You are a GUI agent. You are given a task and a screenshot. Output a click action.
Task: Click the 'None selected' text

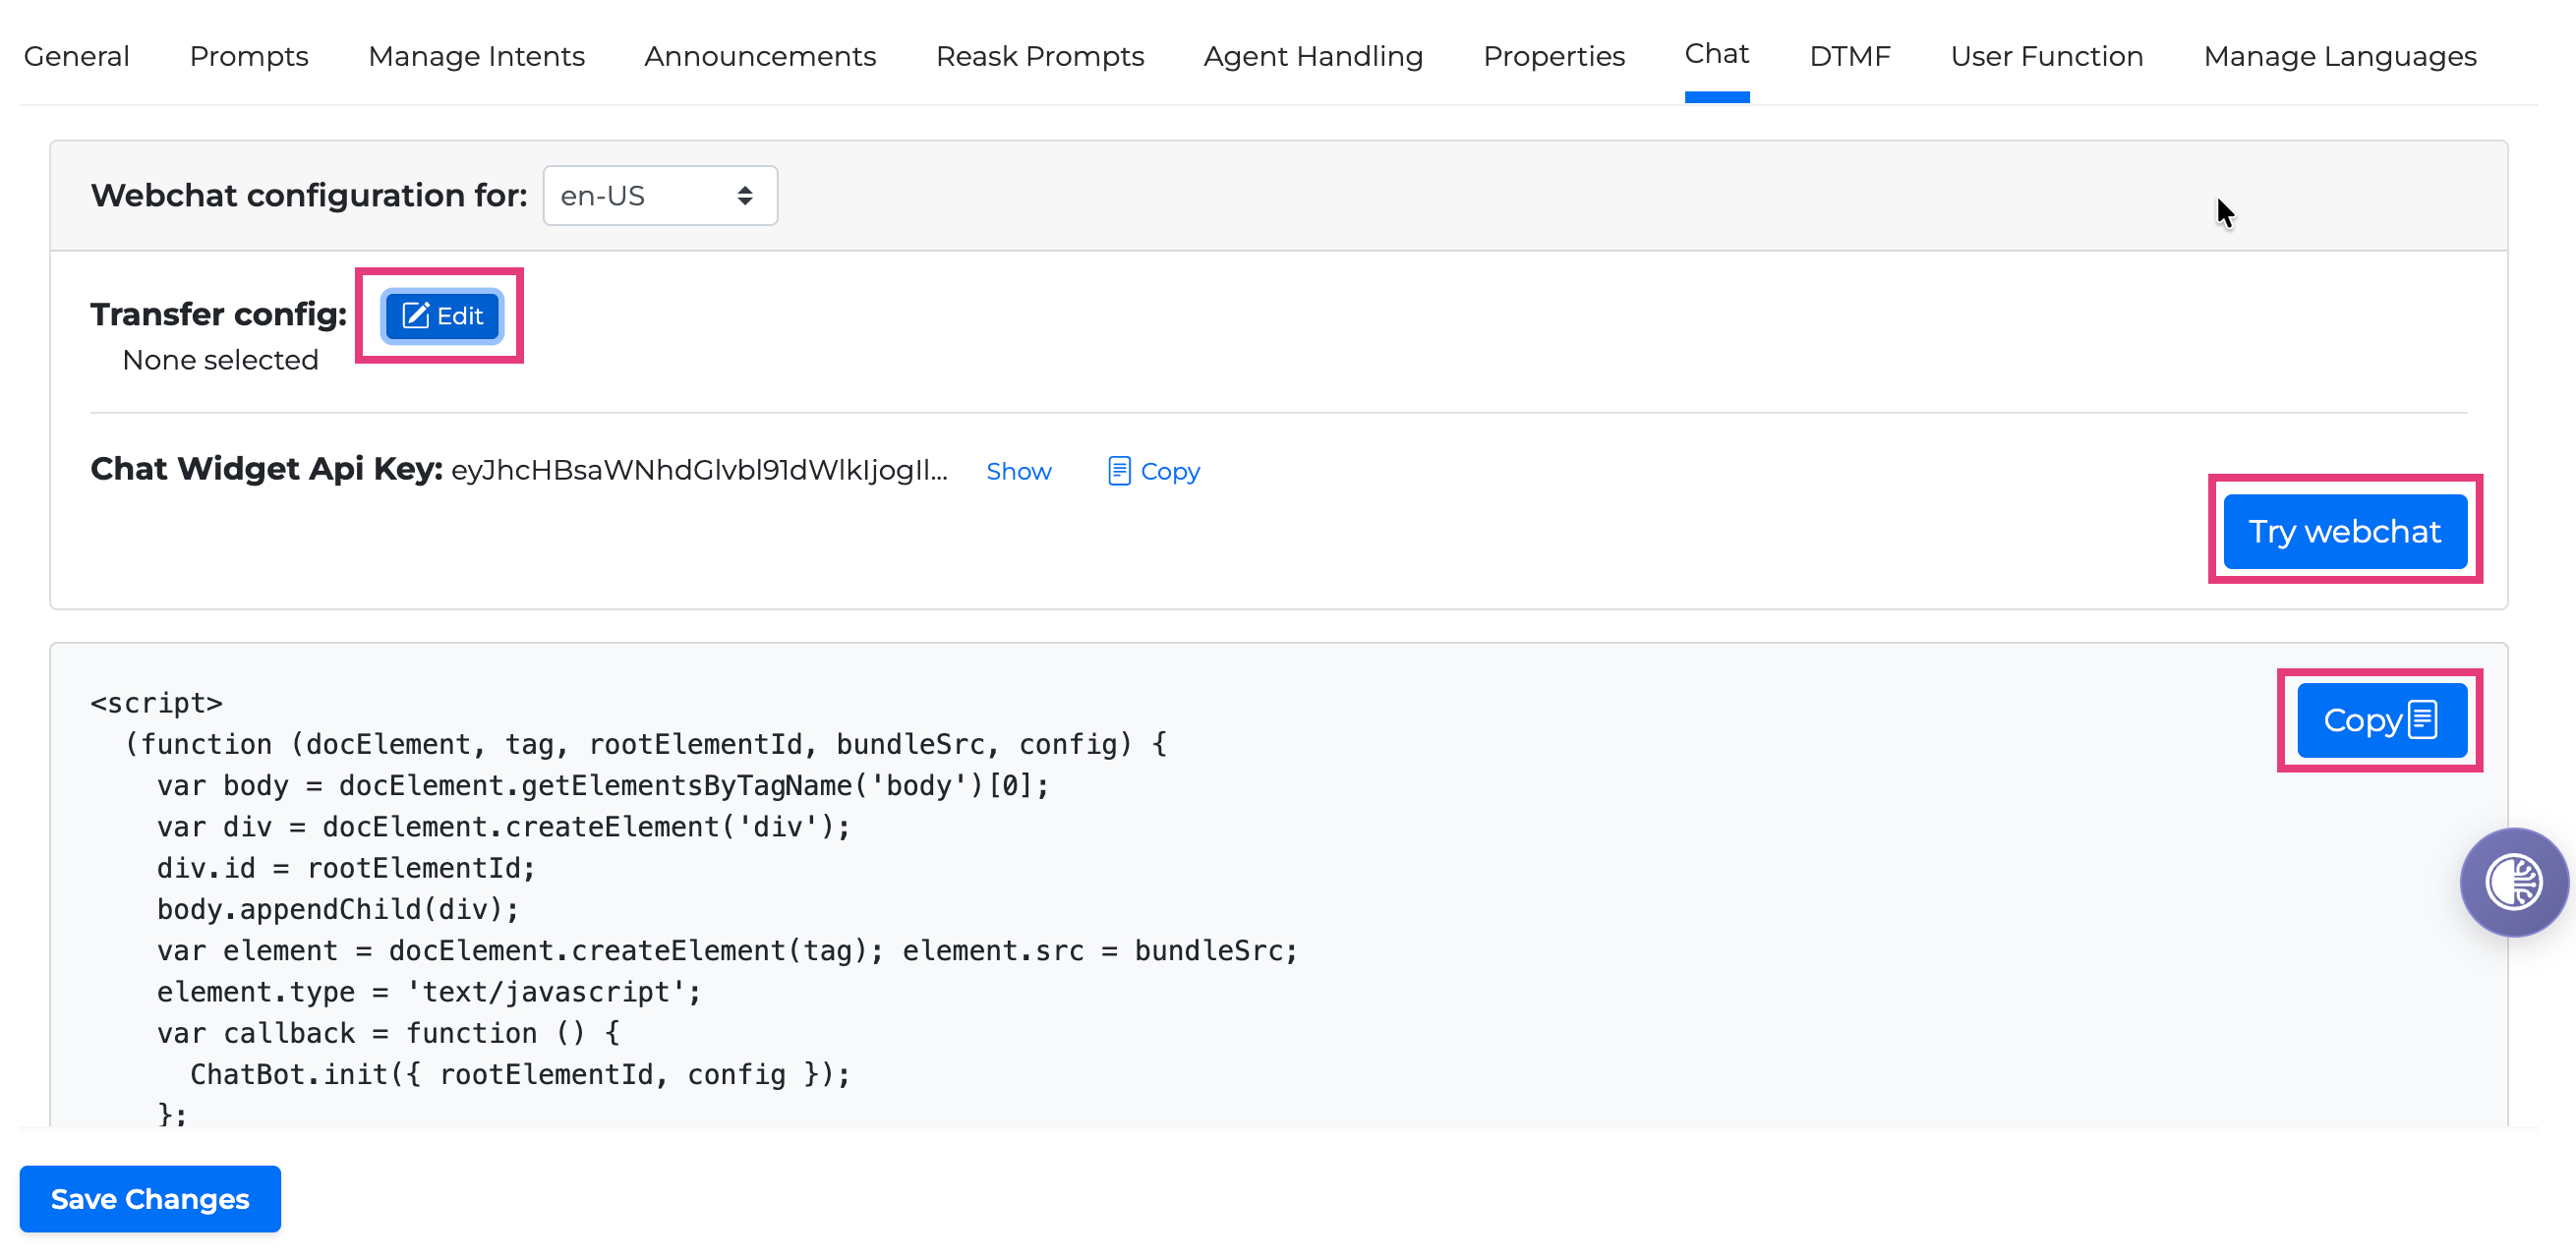(220, 360)
